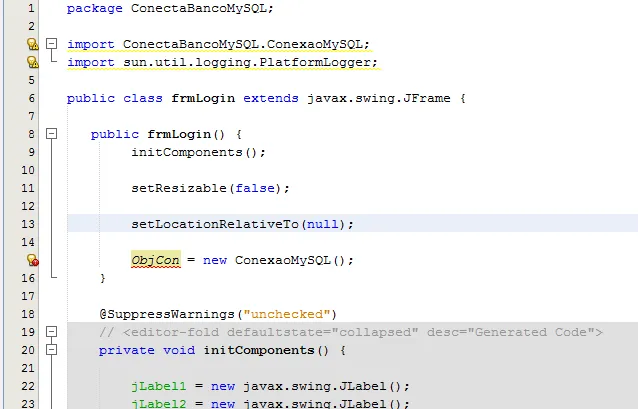
Task: Click line number 6 in the gutter
Action: click(x=31, y=98)
